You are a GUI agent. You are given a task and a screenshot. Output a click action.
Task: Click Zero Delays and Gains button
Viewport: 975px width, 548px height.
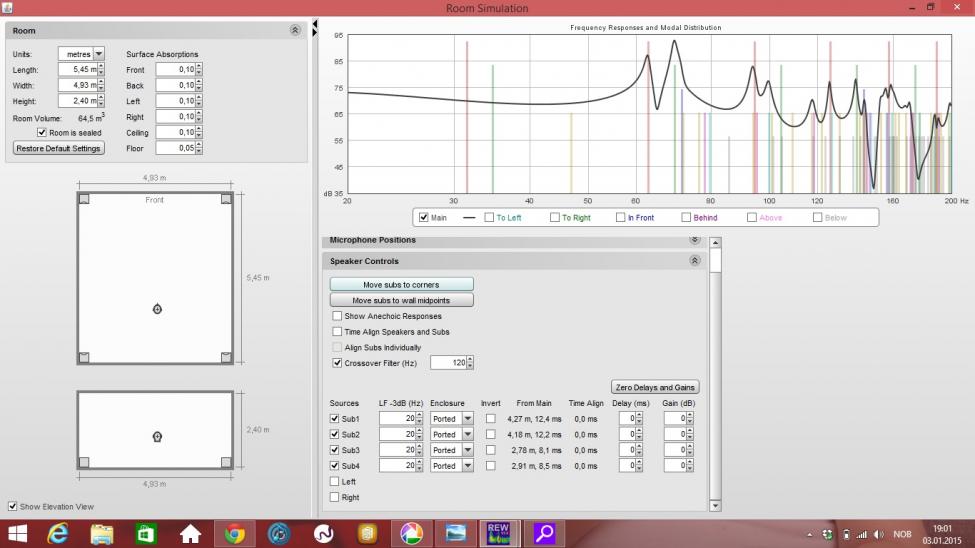pos(655,387)
